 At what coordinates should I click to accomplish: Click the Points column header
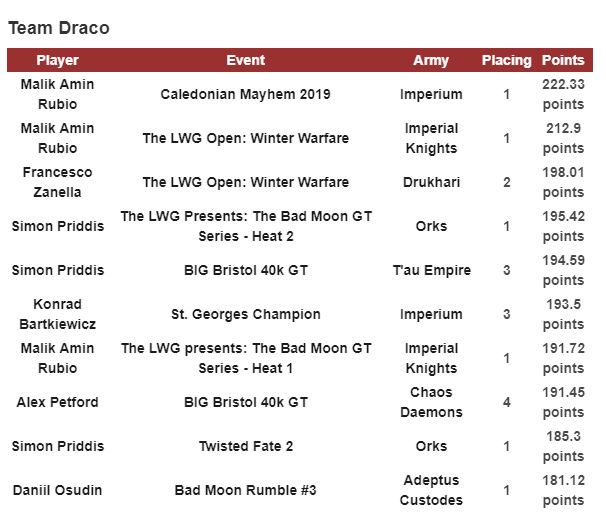coord(563,60)
